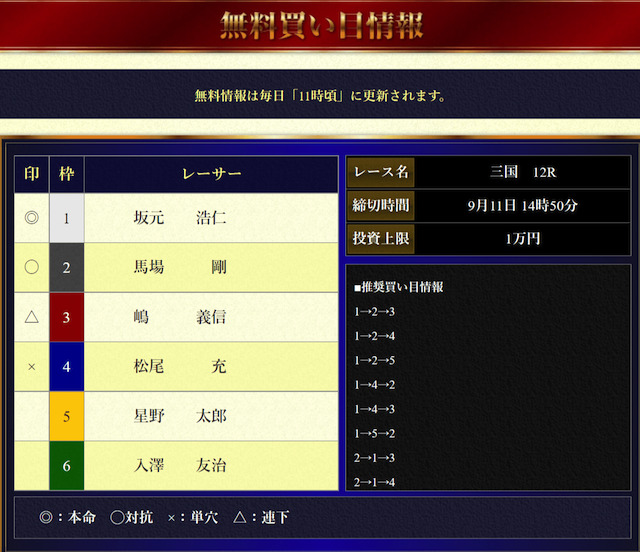Select the green frame number 6 box

[66, 466]
